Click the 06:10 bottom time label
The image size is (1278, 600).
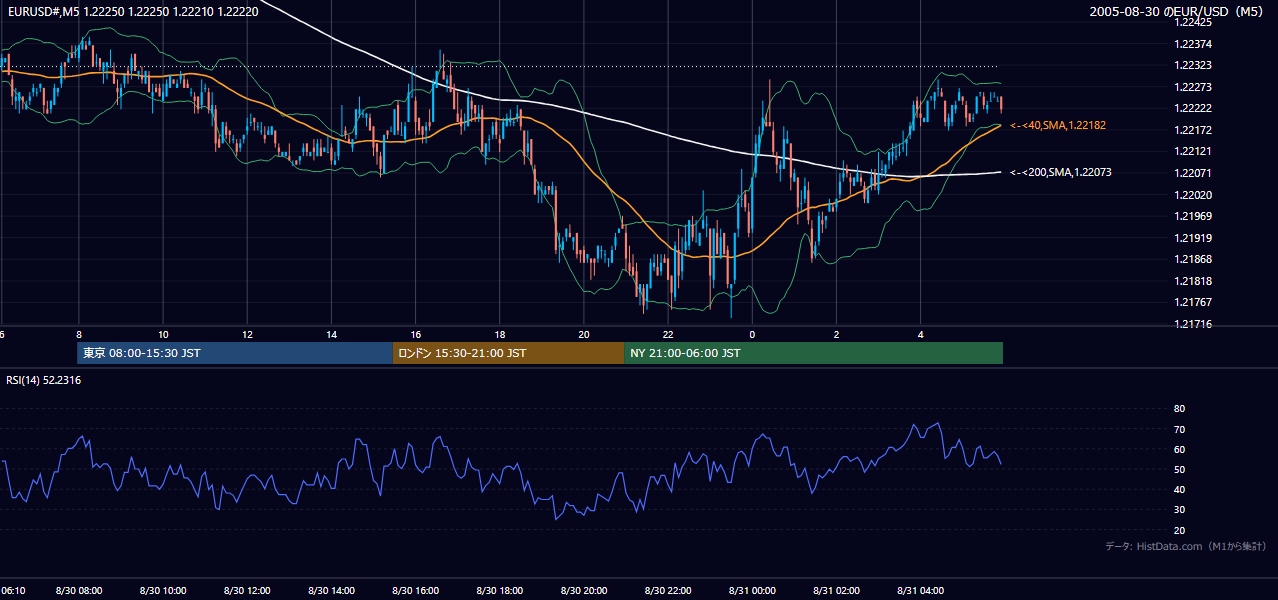pos(13,591)
